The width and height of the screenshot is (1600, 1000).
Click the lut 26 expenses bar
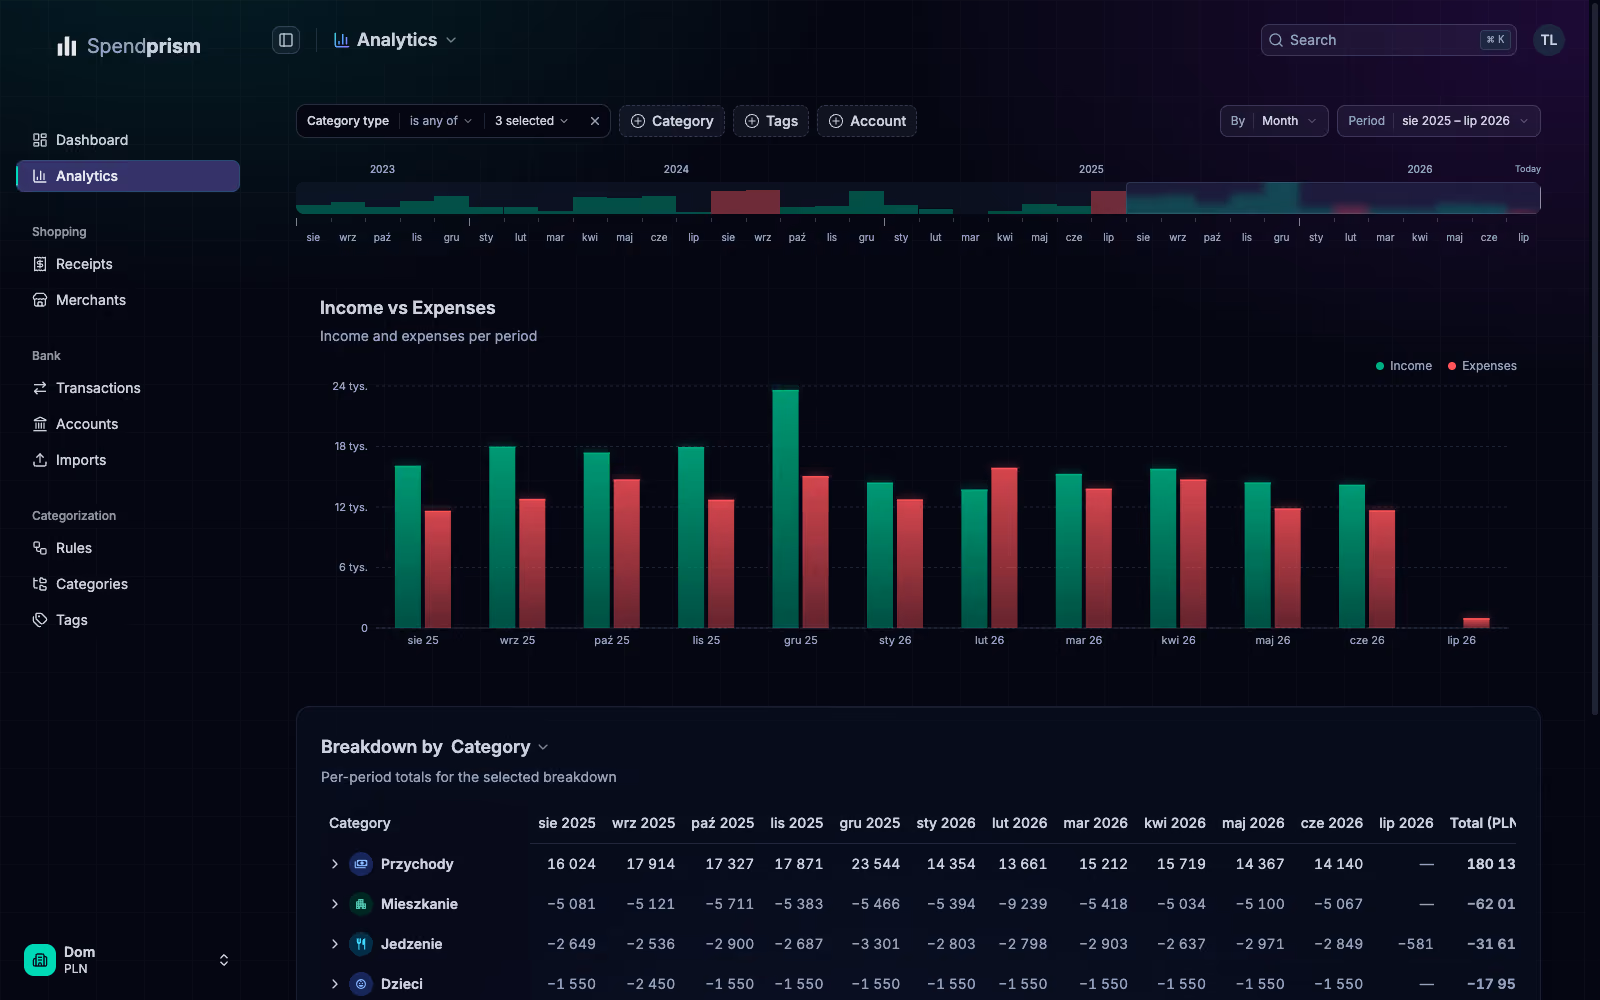click(1004, 548)
